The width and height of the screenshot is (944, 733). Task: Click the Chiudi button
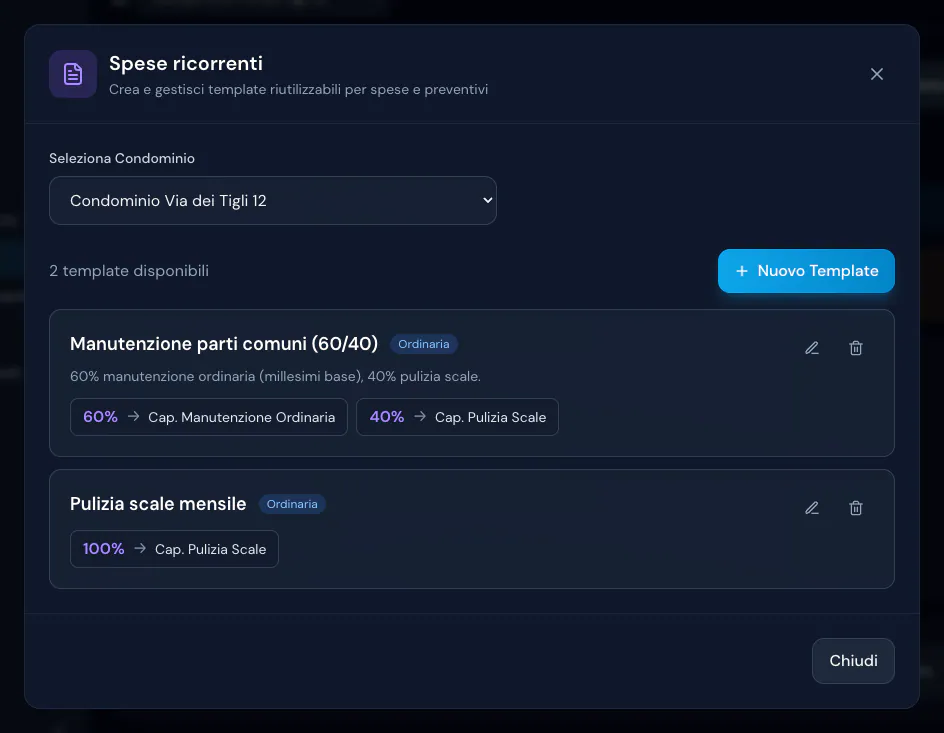point(853,661)
